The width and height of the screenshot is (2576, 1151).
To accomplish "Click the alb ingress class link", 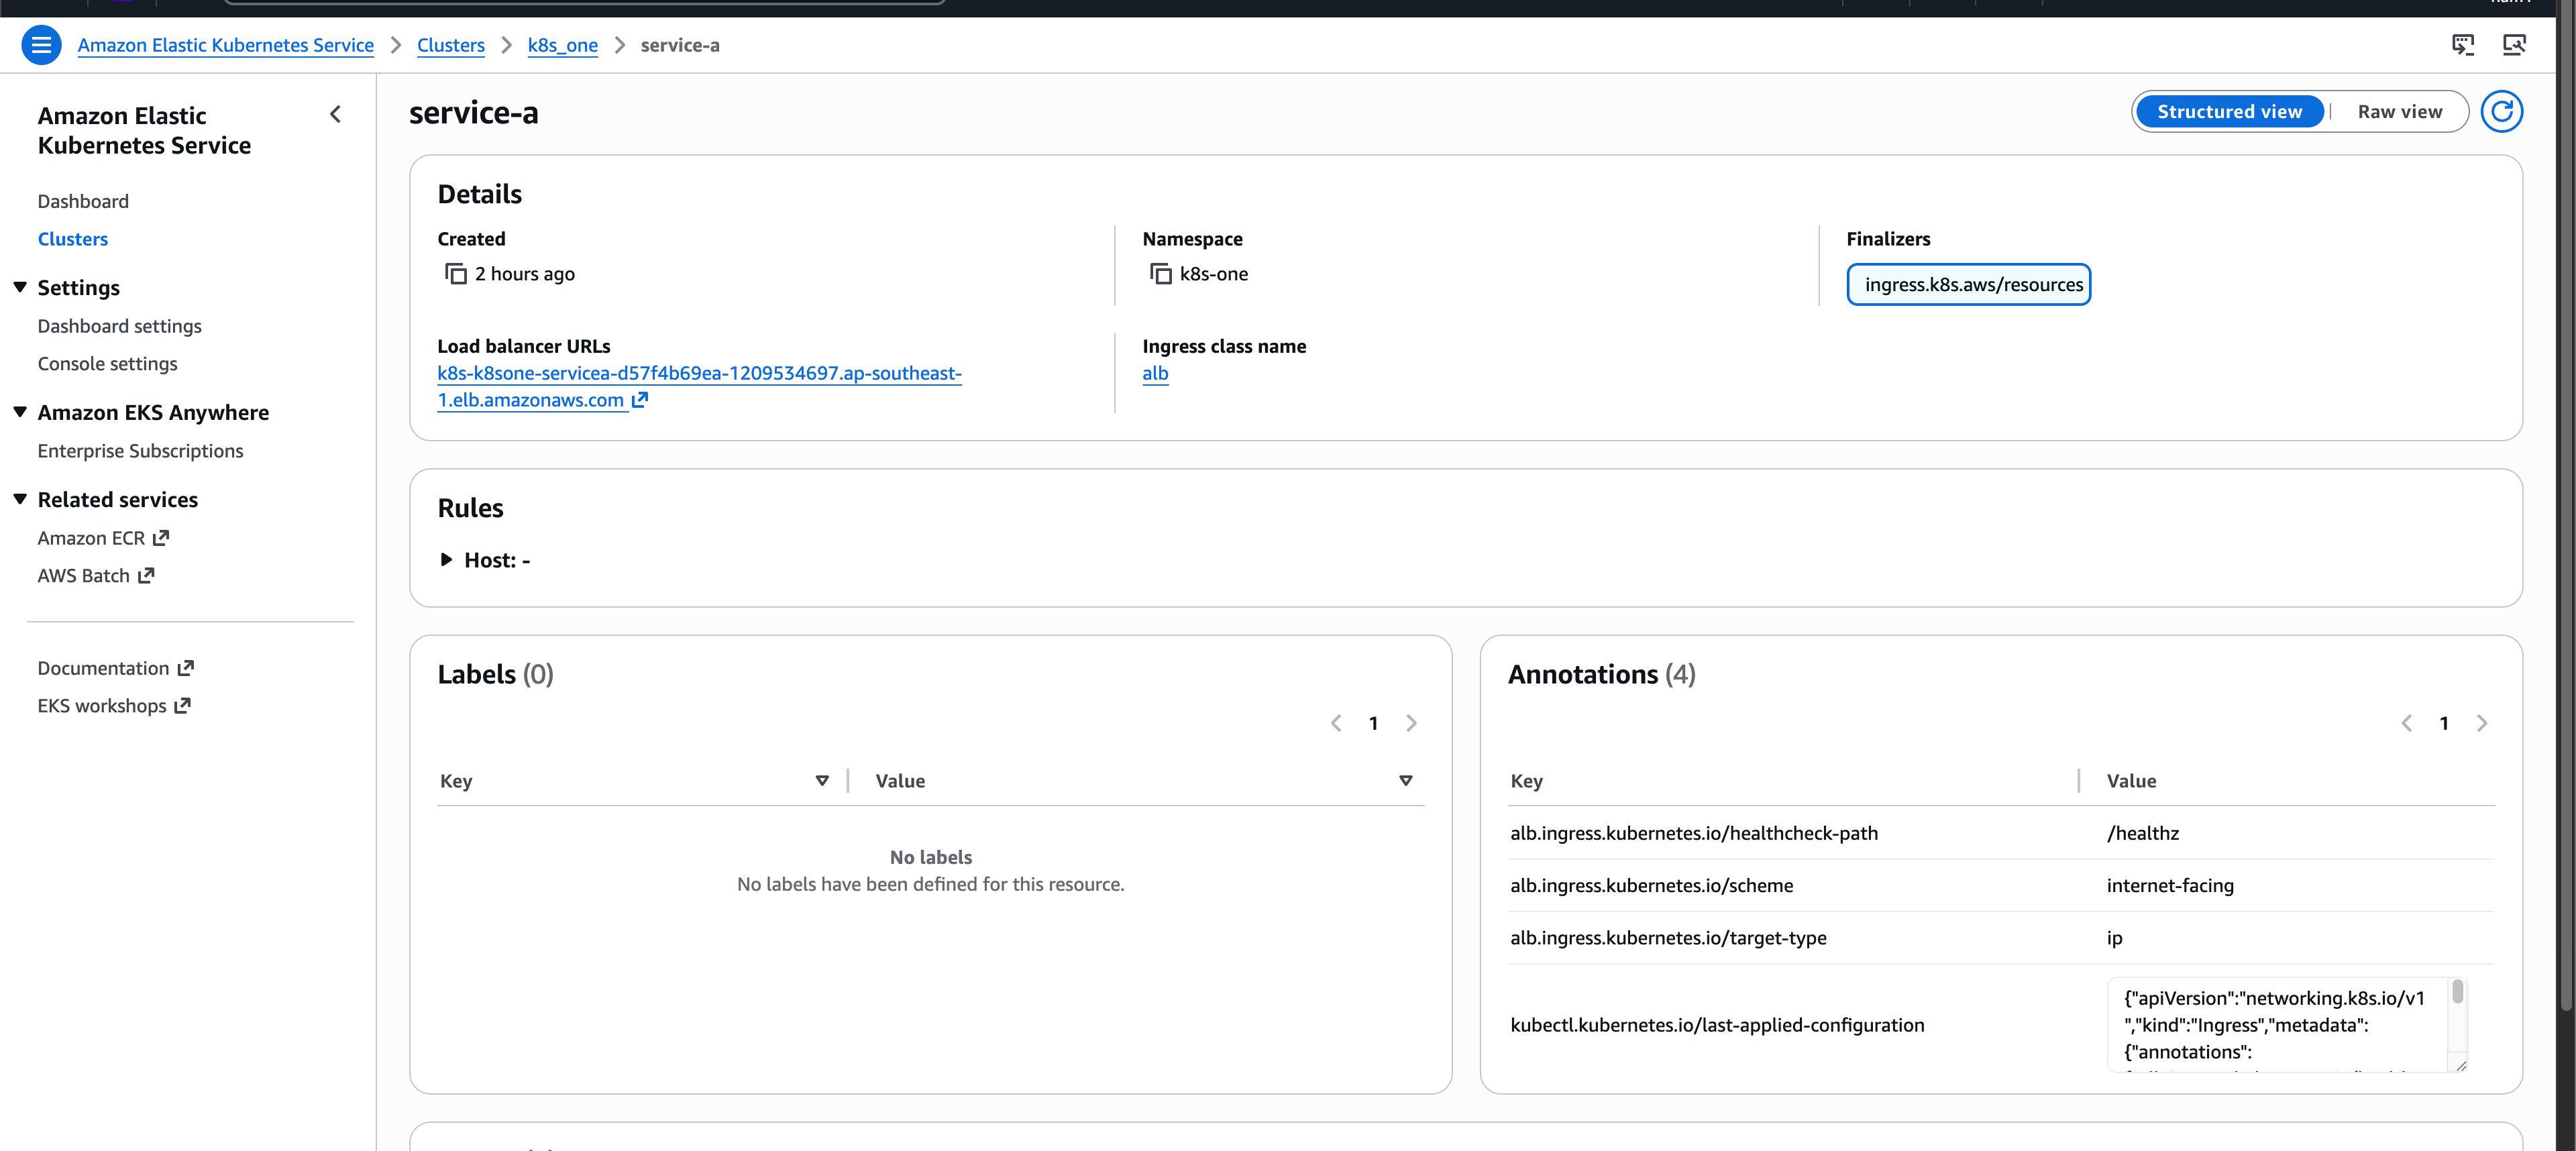I will [x=1155, y=374].
